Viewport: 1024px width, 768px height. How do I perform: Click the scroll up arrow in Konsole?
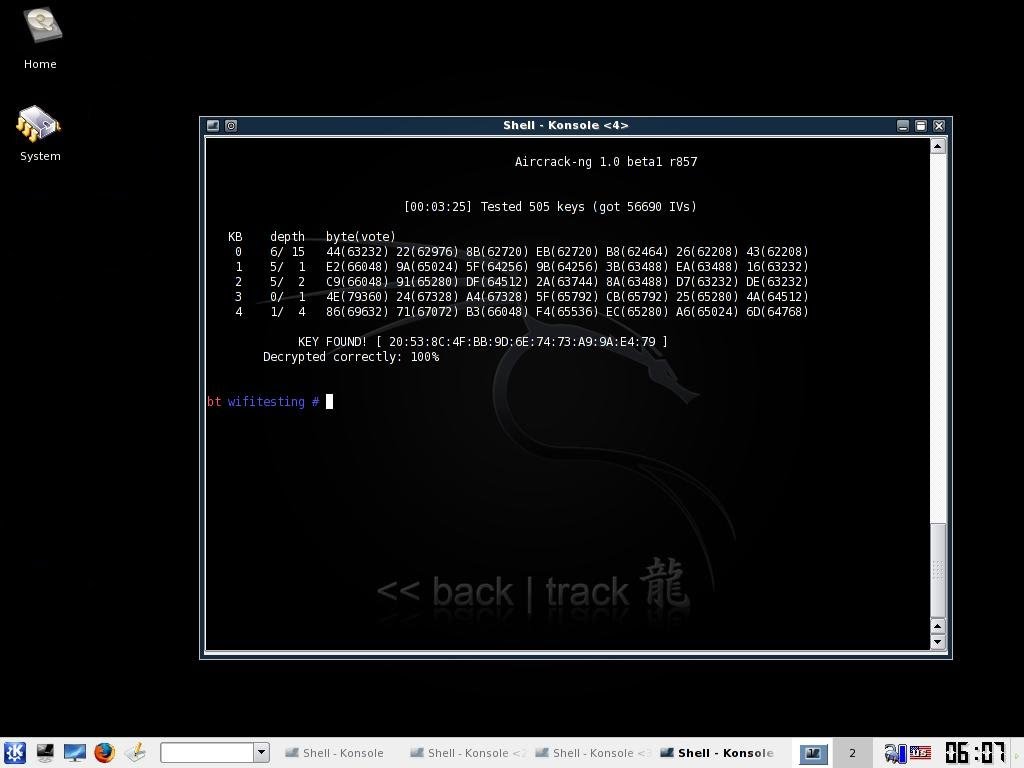point(937,146)
